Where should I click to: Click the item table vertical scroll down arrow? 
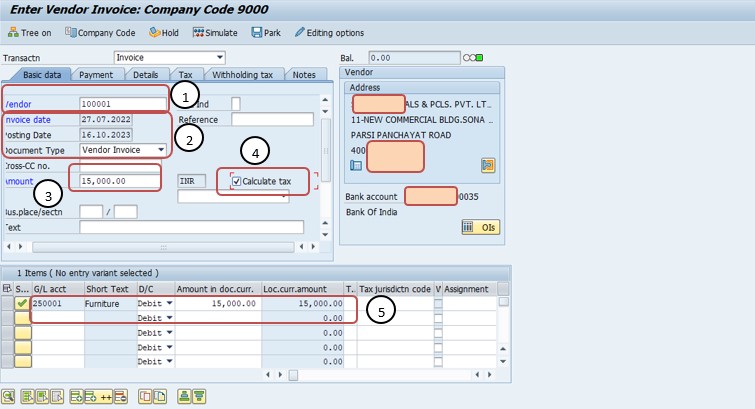point(503,361)
